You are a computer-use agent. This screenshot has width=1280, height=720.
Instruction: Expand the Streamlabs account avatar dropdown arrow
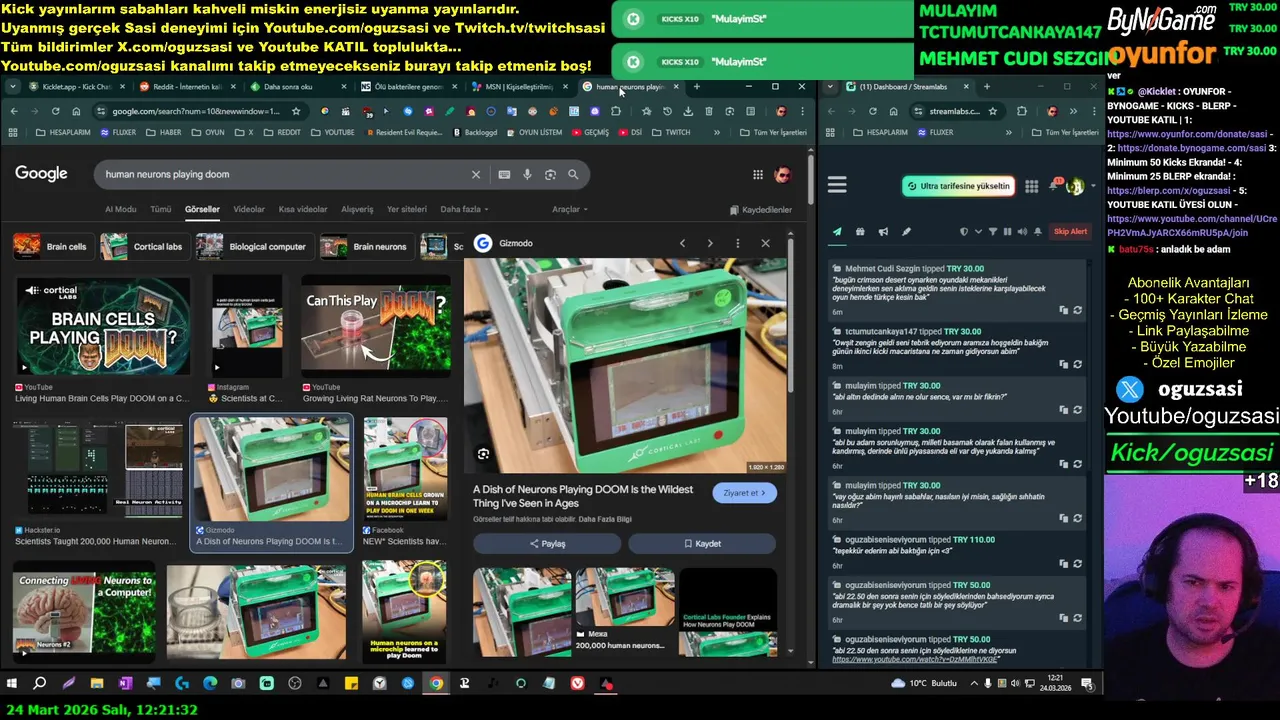[1092, 186]
